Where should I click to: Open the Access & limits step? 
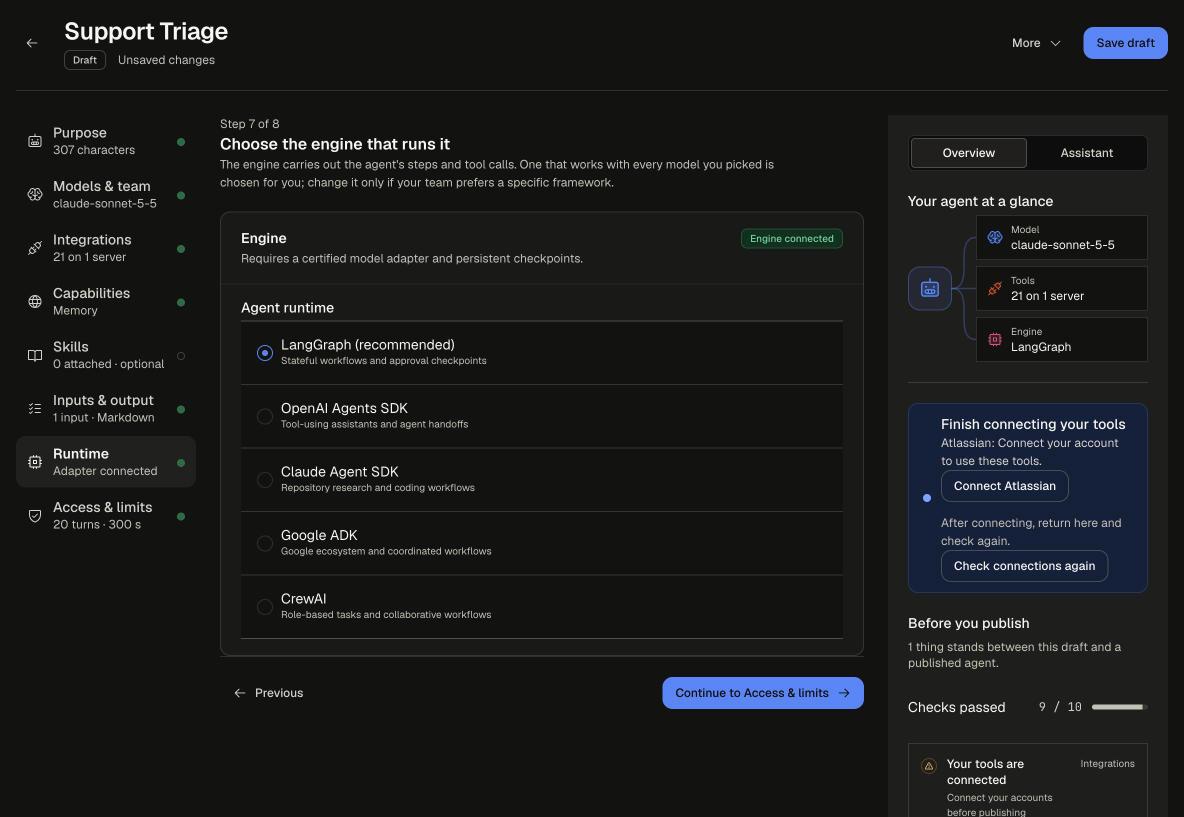[x=106, y=516]
